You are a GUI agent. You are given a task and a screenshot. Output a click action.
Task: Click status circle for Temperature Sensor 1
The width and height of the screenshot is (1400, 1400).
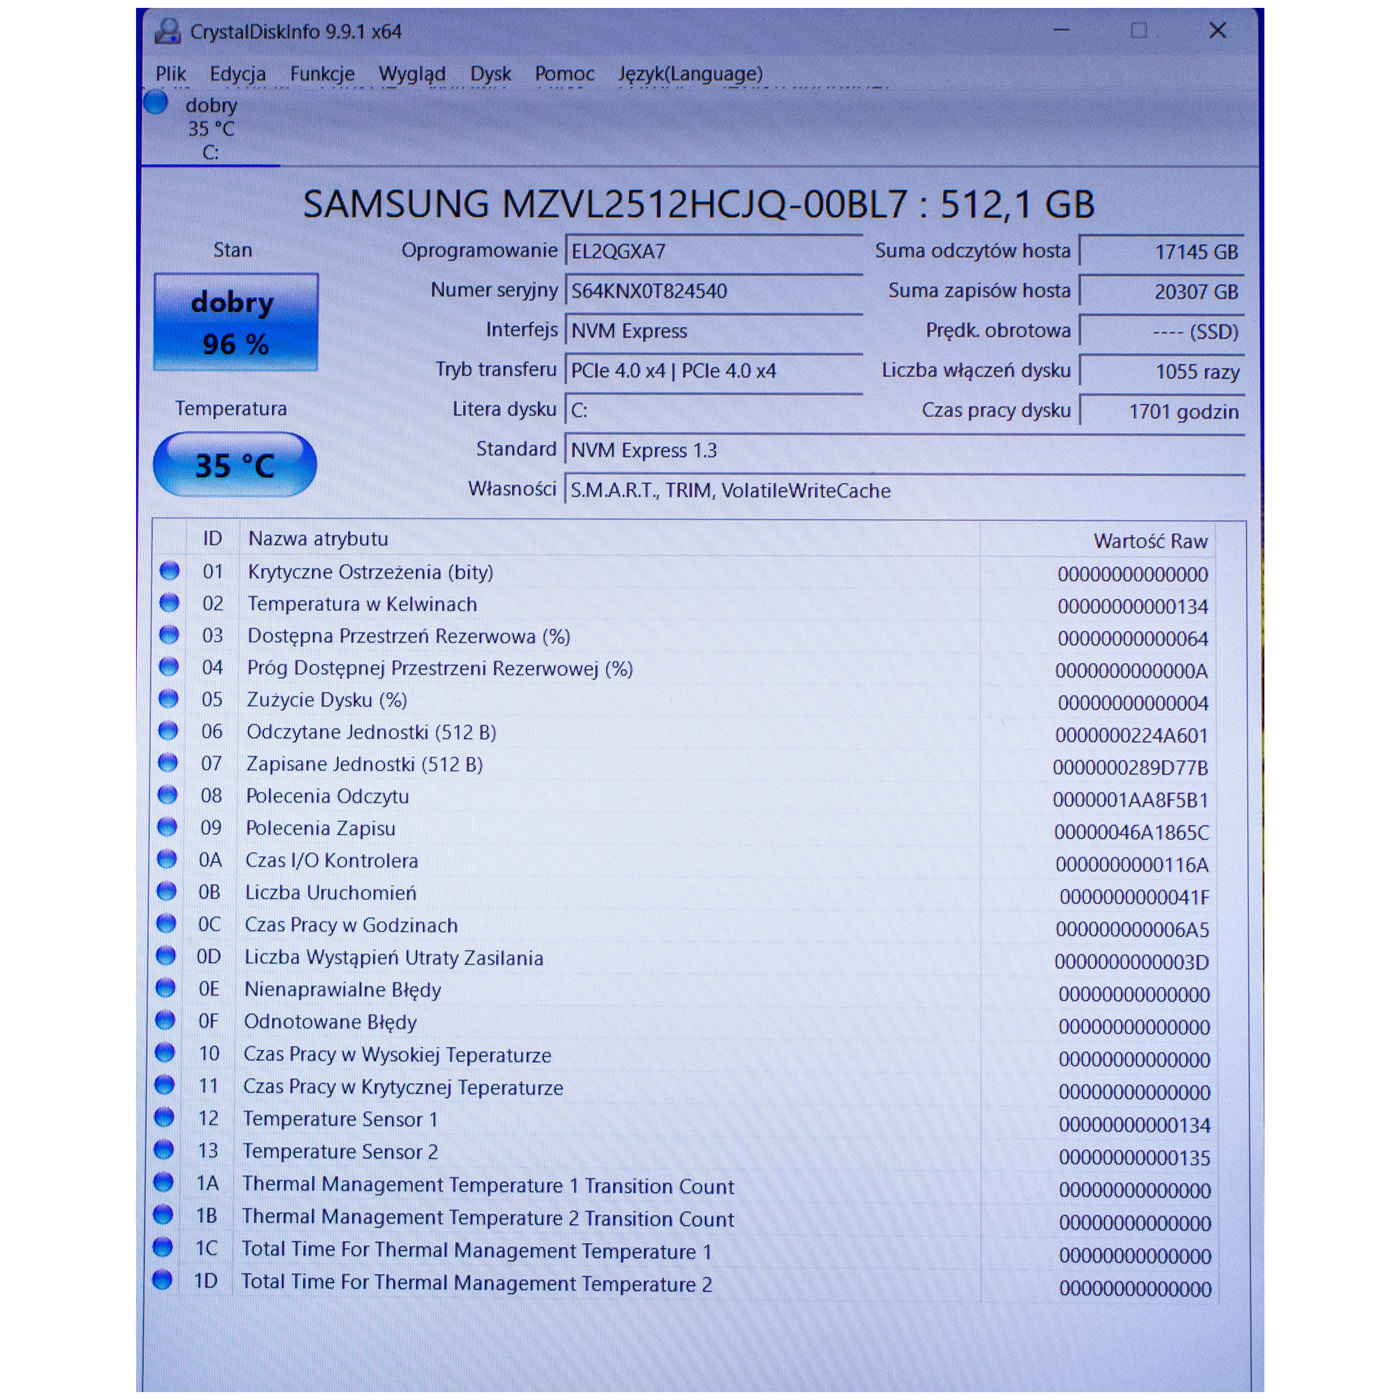pyautogui.click(x=164, y=1117)
